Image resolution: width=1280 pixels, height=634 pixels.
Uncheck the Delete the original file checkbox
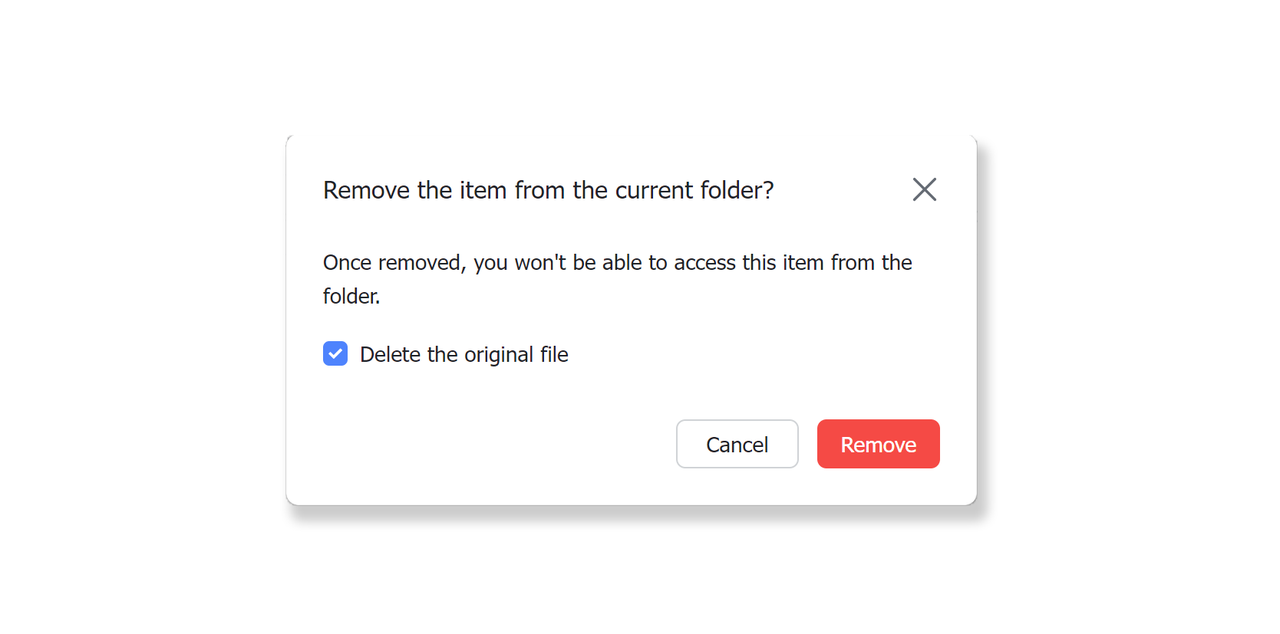[x=335, y=354]
